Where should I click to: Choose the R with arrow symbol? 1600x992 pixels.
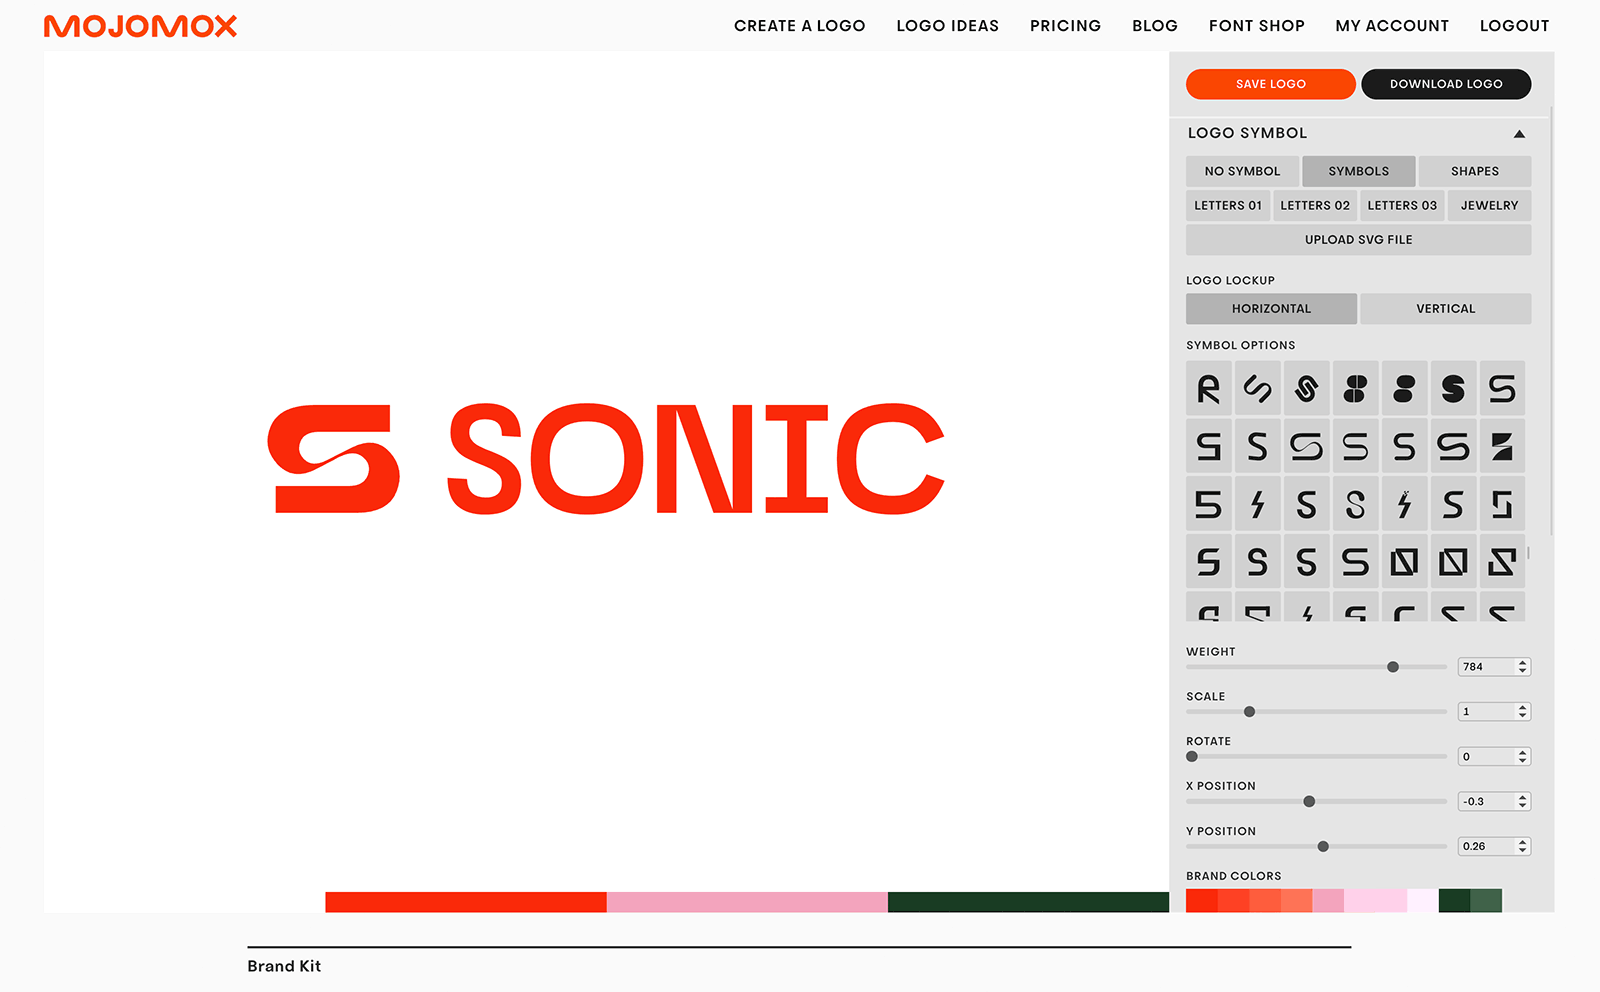coord(1208,389)
